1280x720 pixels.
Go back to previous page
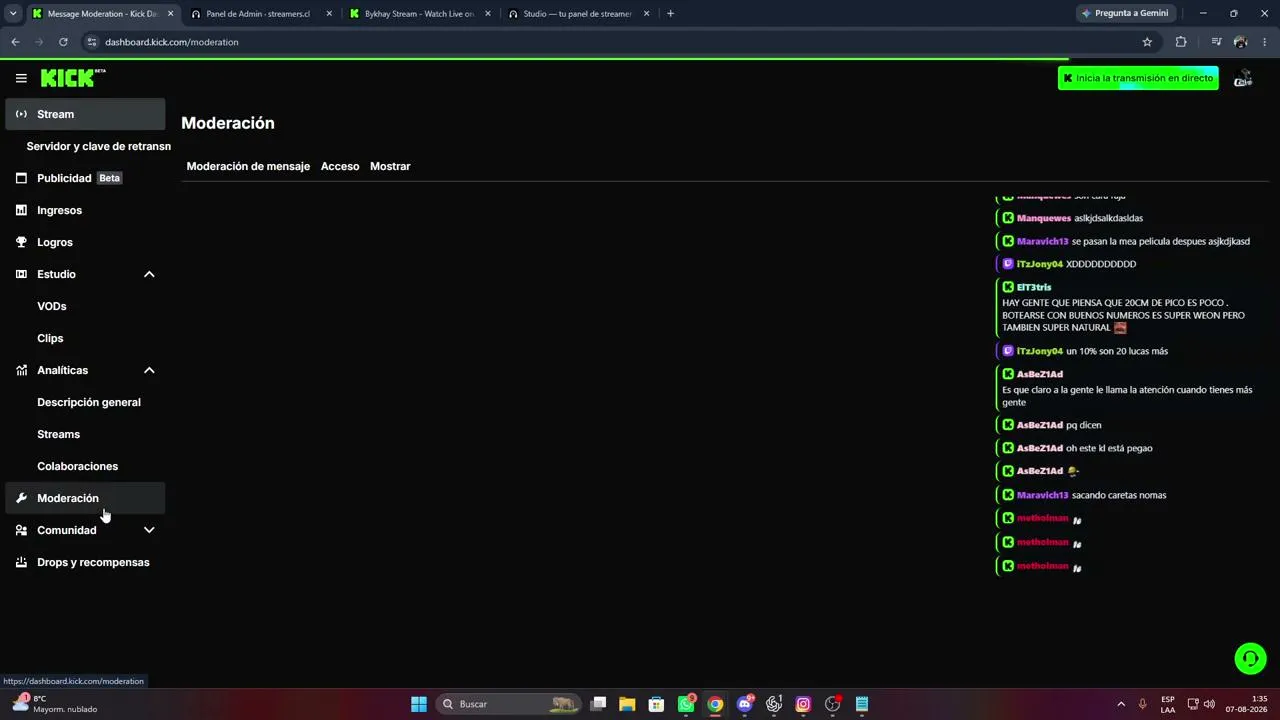tap(15, 42)
